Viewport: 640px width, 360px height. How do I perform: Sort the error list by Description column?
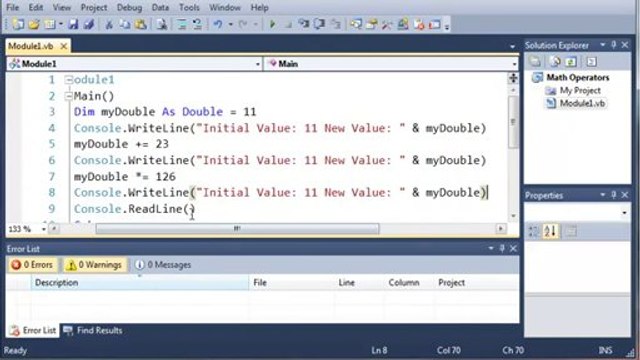click(140, 282)
